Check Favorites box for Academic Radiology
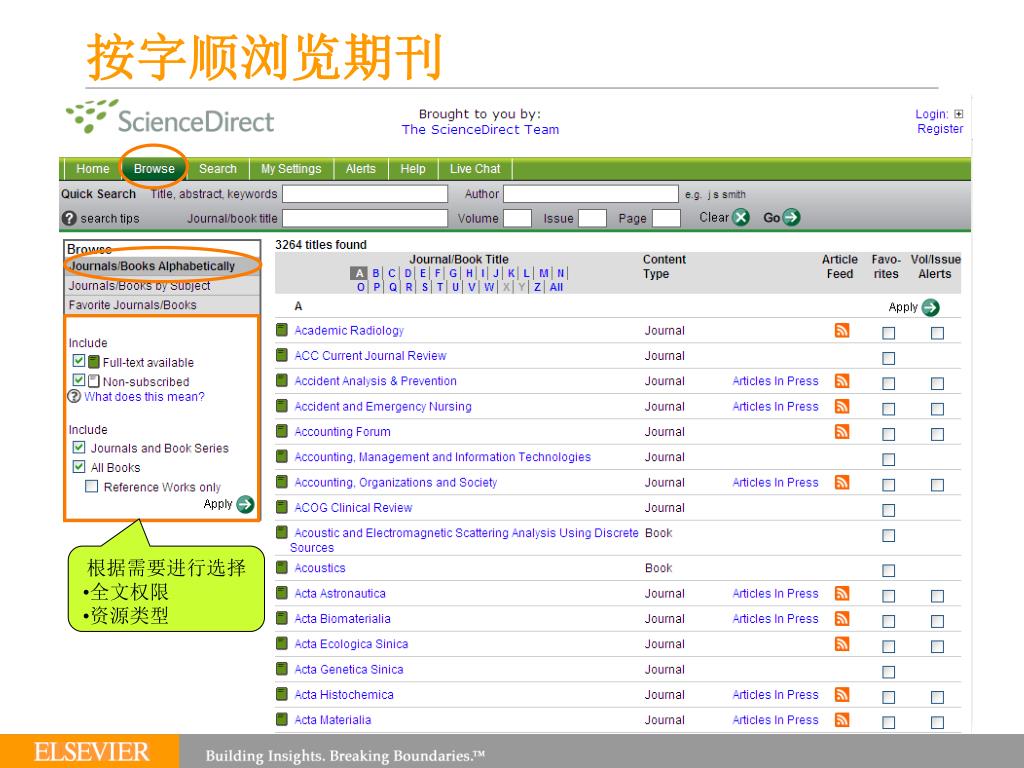 pyautogui.click(x=888, y=333)
